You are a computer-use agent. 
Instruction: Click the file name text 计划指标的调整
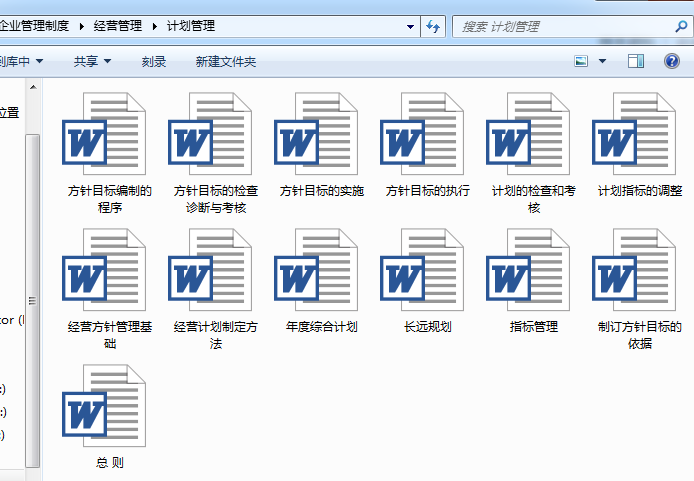point(640,191)
